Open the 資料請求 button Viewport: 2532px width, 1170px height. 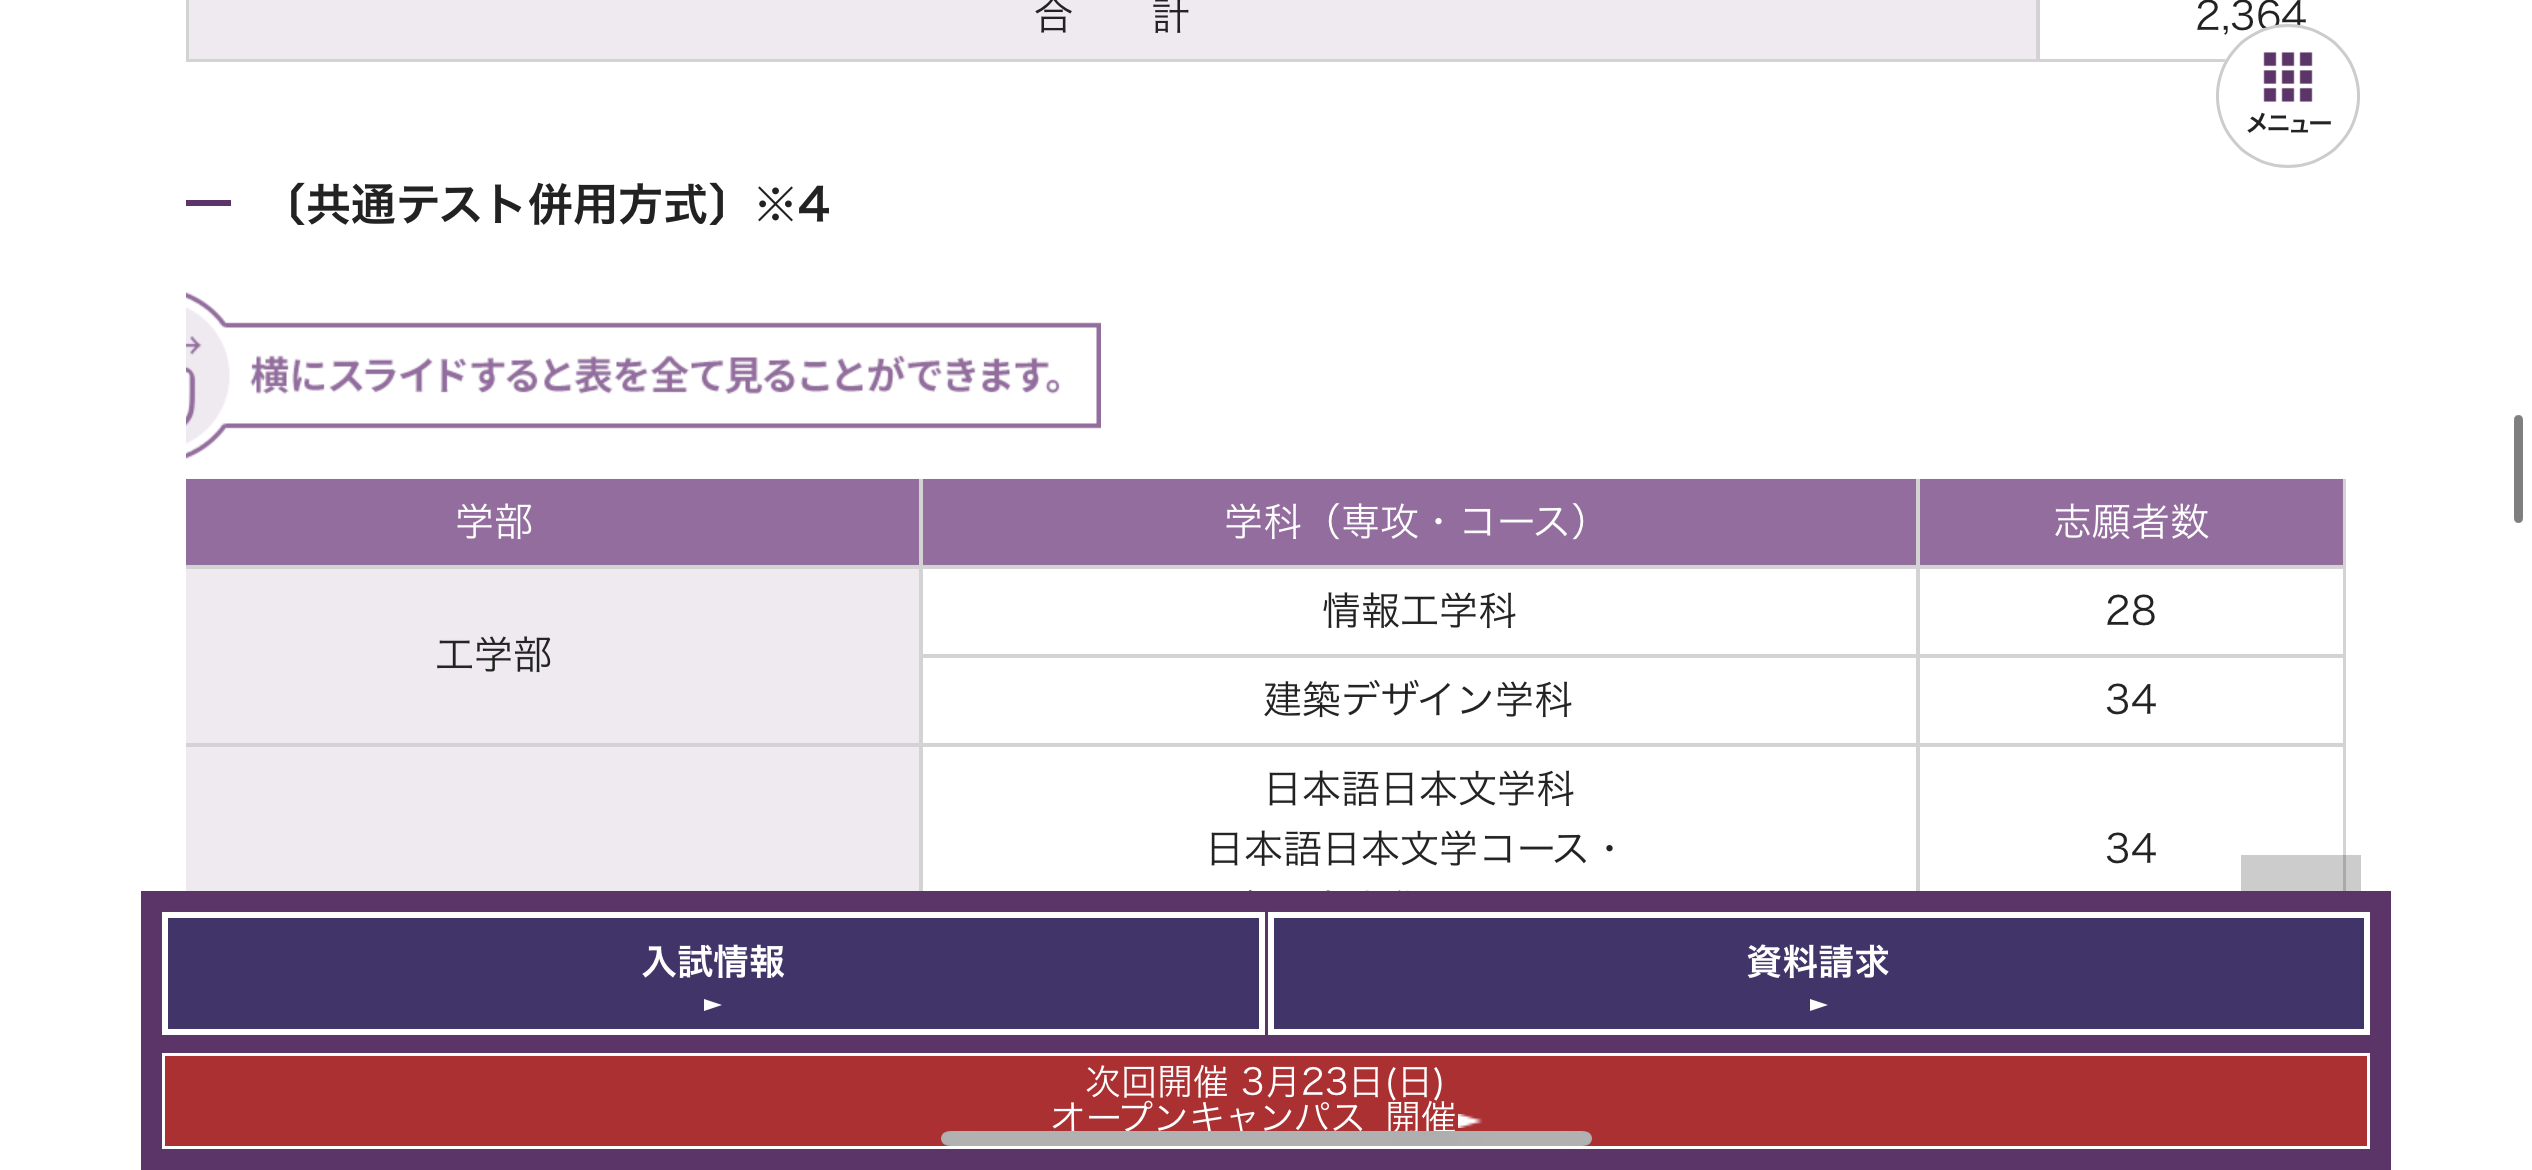(1817, 962)
